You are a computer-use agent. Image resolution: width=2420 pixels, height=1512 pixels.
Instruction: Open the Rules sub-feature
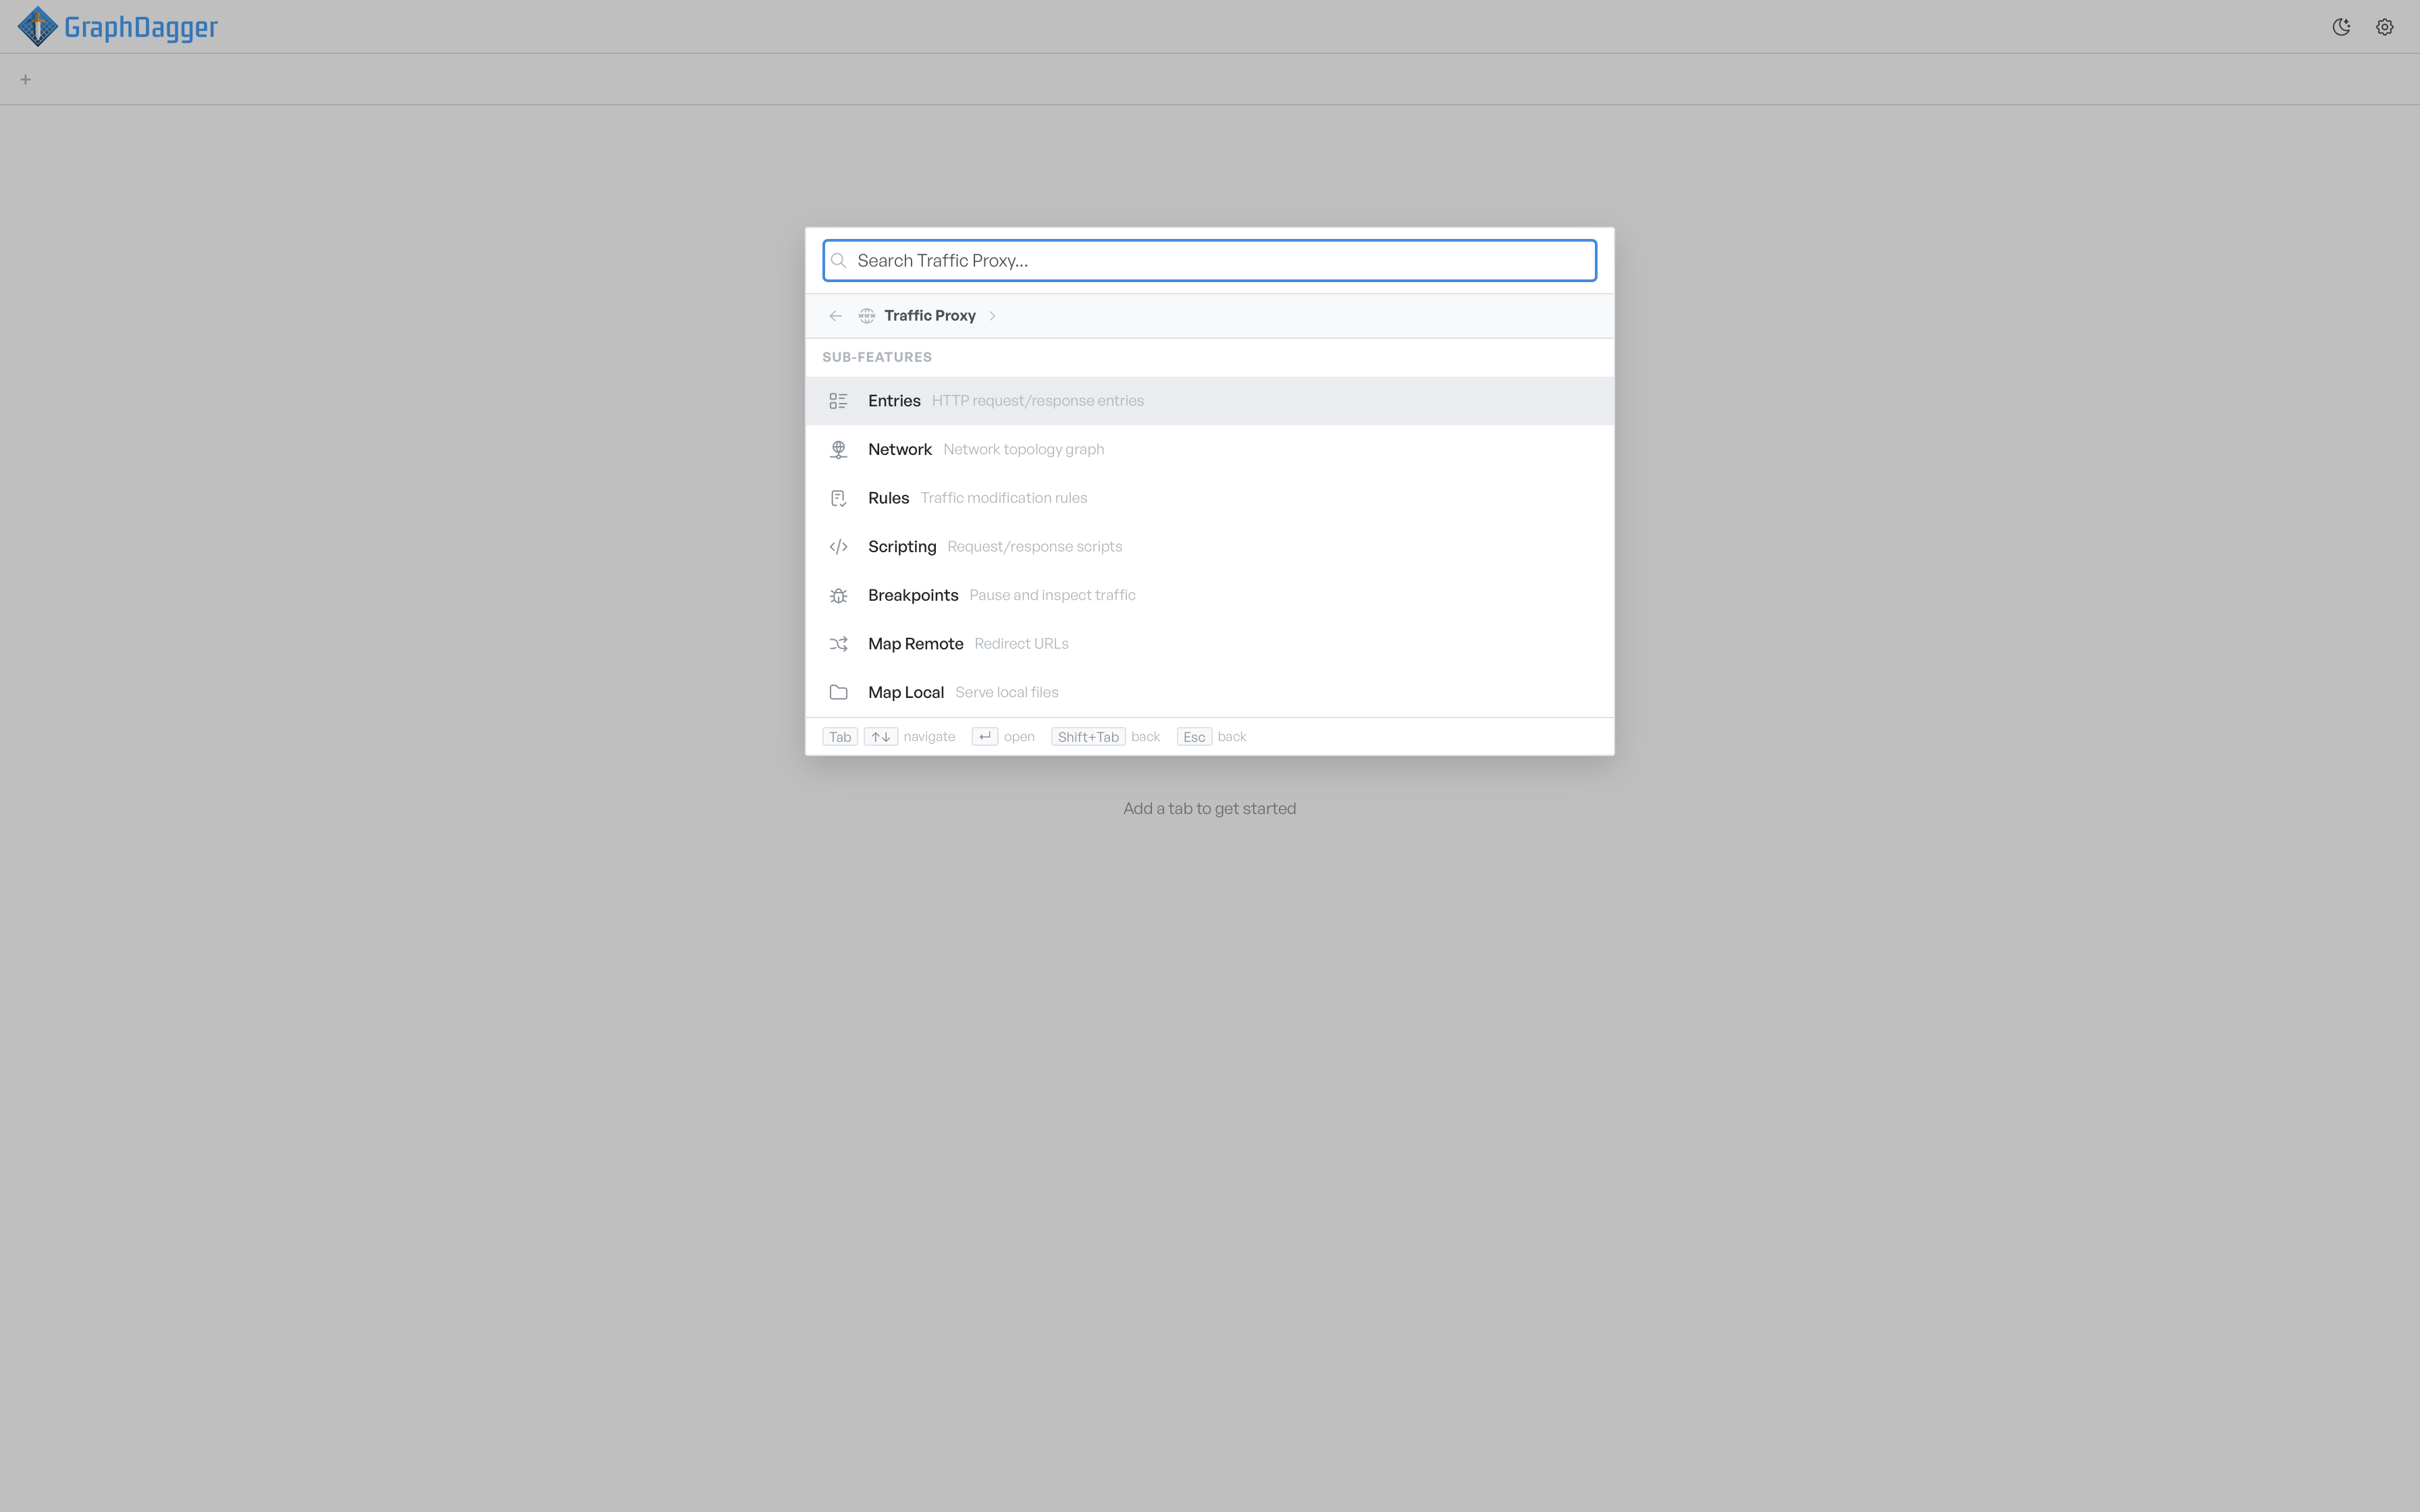coord(1209,498)
